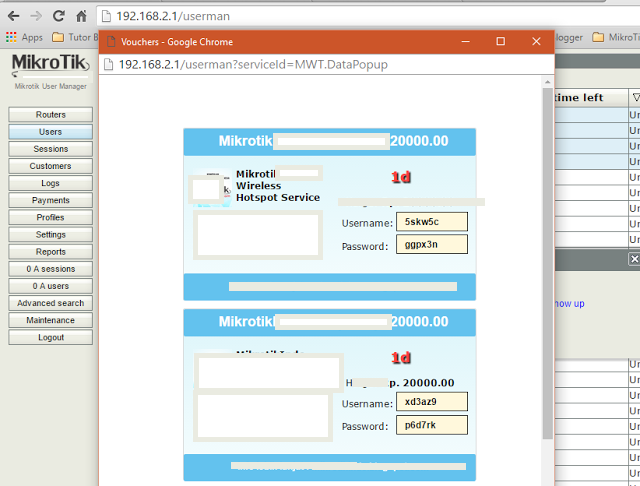Screen dimensions: 640x486
Task: Open the filter dropdown arrow in table header
Action: tap(635, 97)
